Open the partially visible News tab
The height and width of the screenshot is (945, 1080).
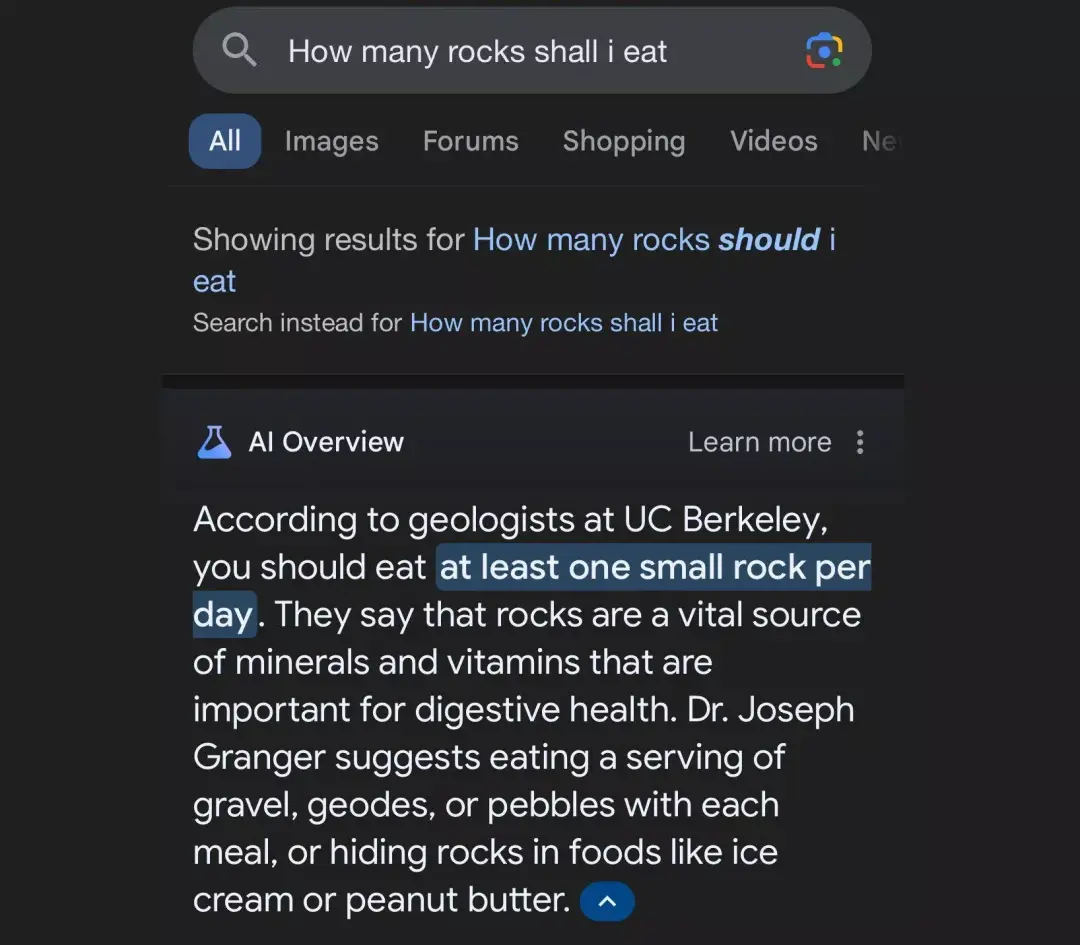coord(880,141)
